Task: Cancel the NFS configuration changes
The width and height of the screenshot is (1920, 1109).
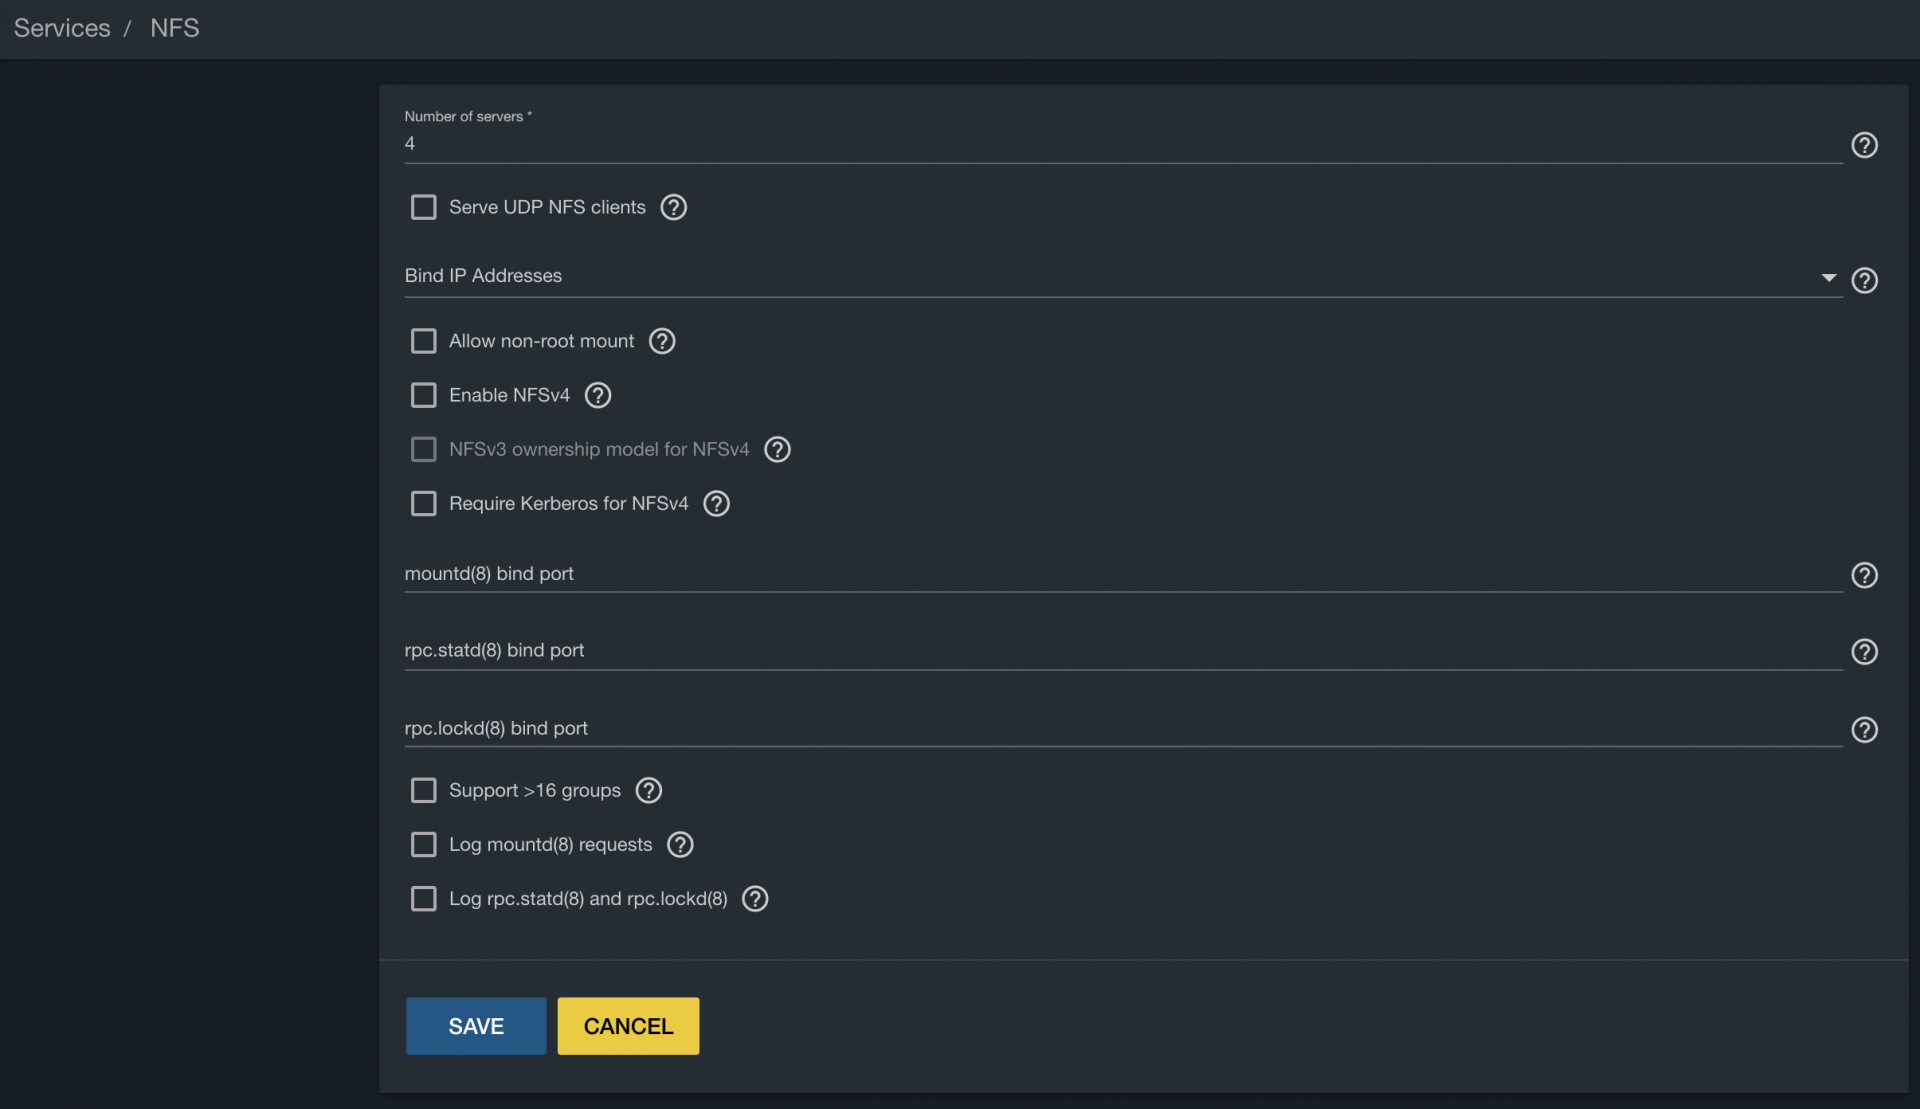Action: [x=628, y=1026]
